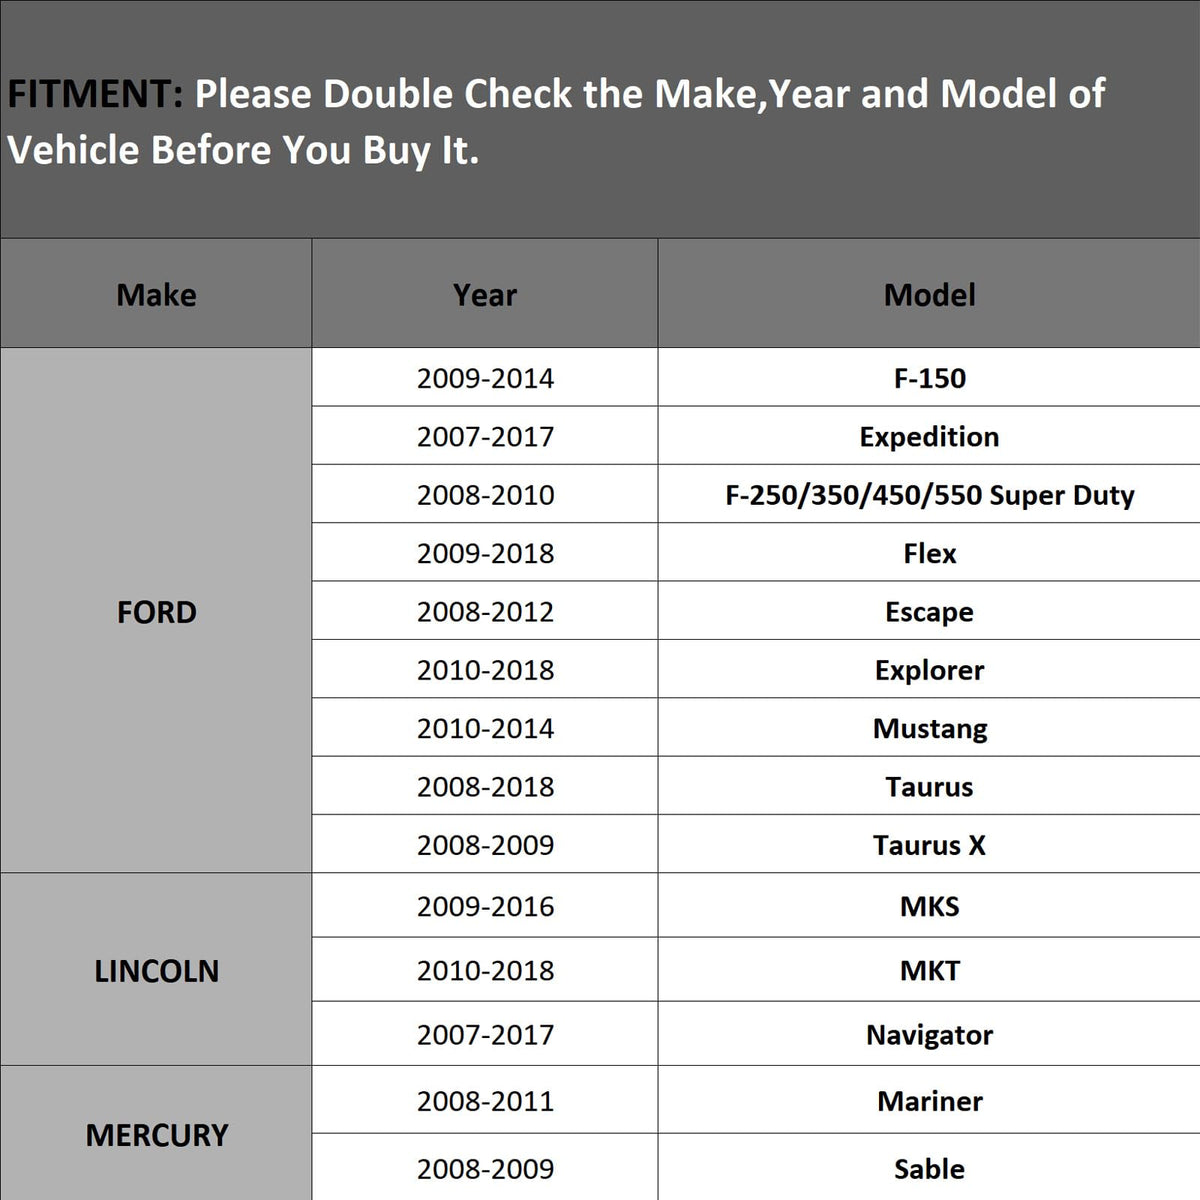Click the Explorer model cell

[929, 669]
